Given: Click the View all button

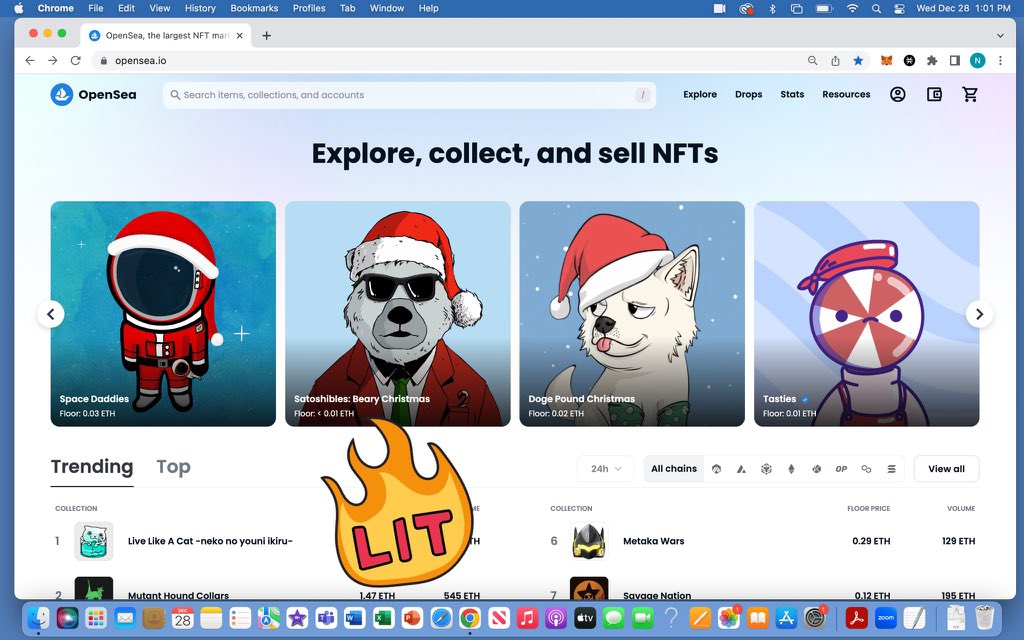Looking at the screenshot, I should point(946,468).
